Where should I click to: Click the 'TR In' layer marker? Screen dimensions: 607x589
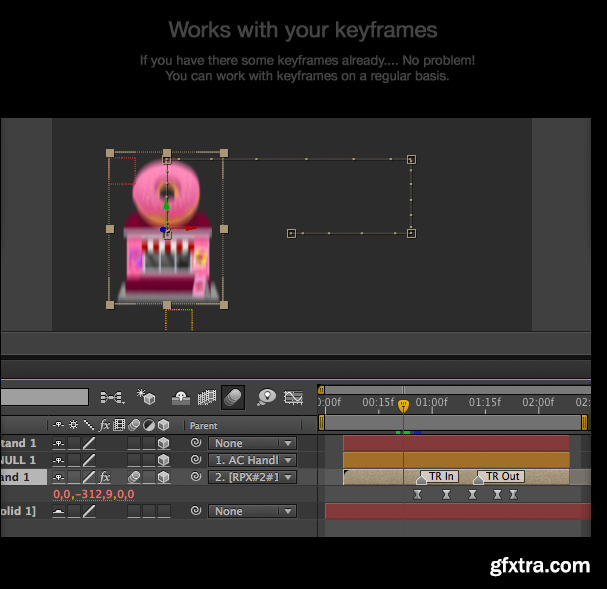tap(441, 477)
